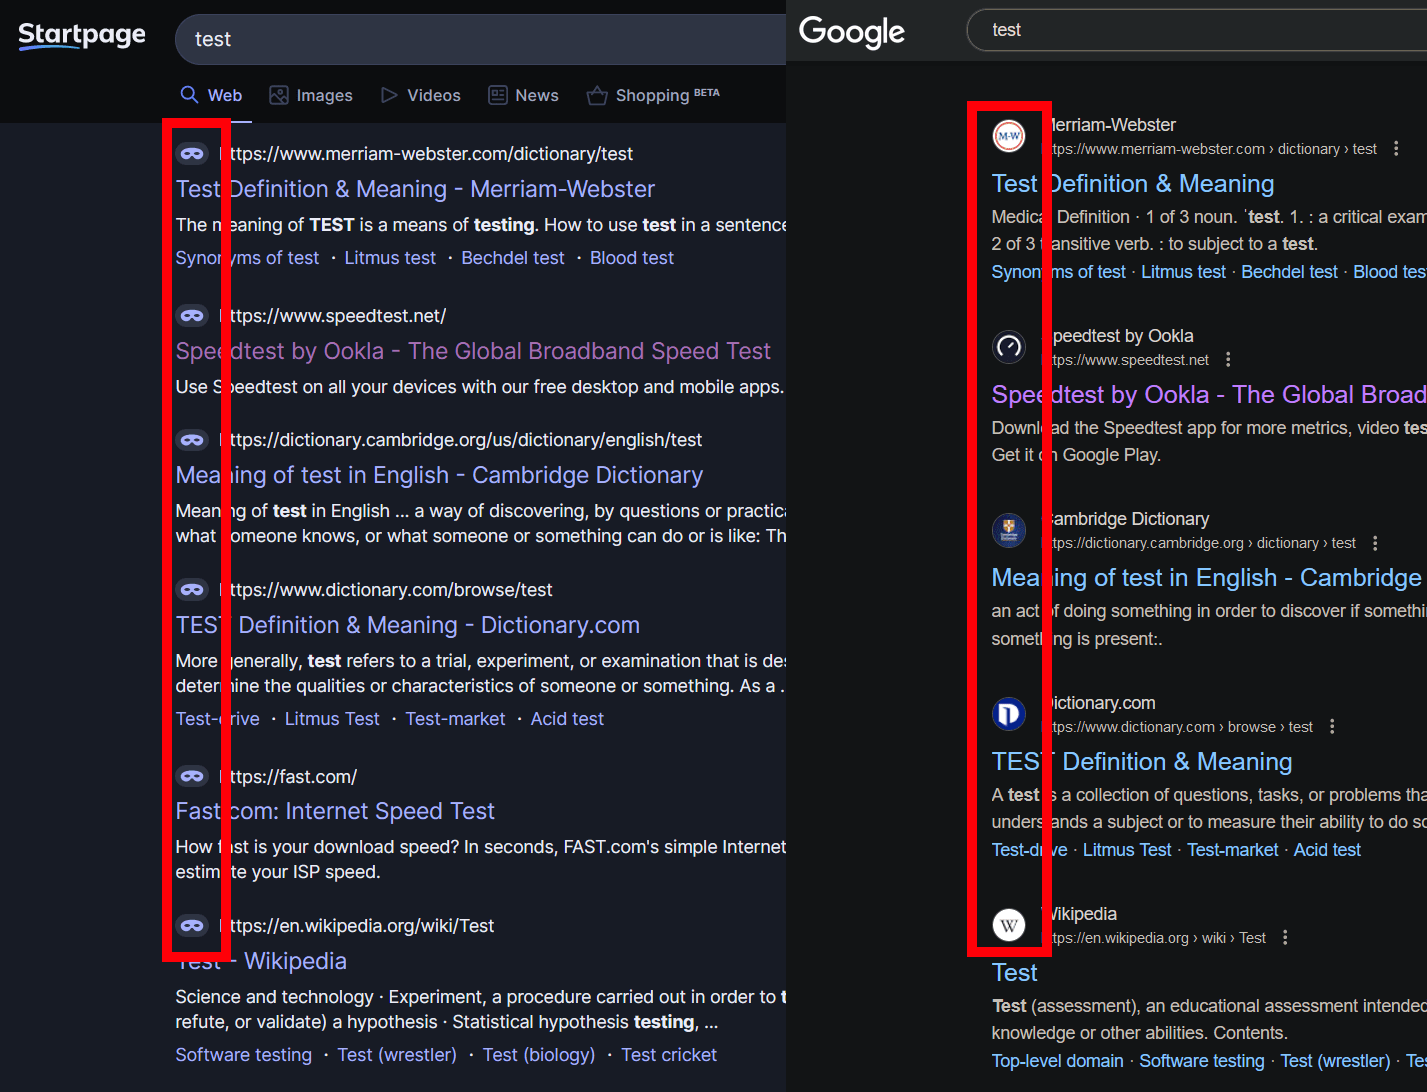Open Anonymous View for Startpage dictionary.cambridge.org result

point(192,439)
